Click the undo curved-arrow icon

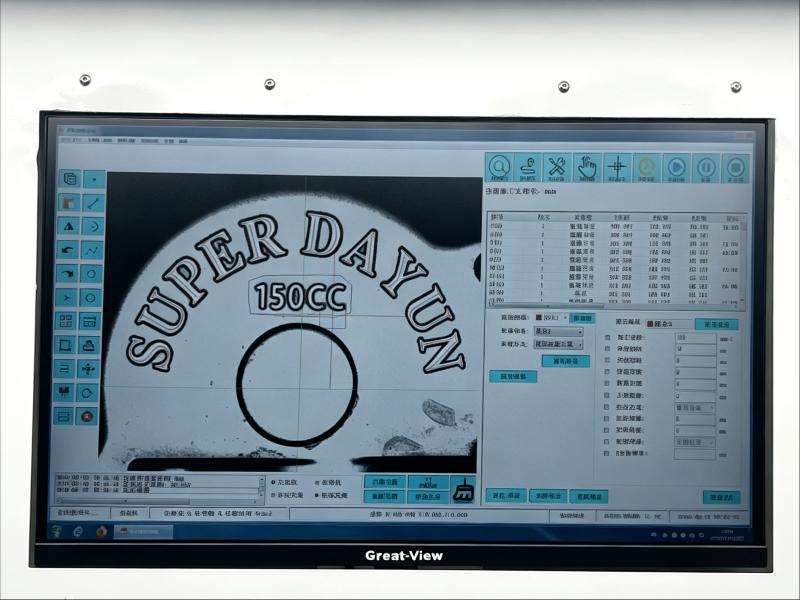(x=68, y=250)
